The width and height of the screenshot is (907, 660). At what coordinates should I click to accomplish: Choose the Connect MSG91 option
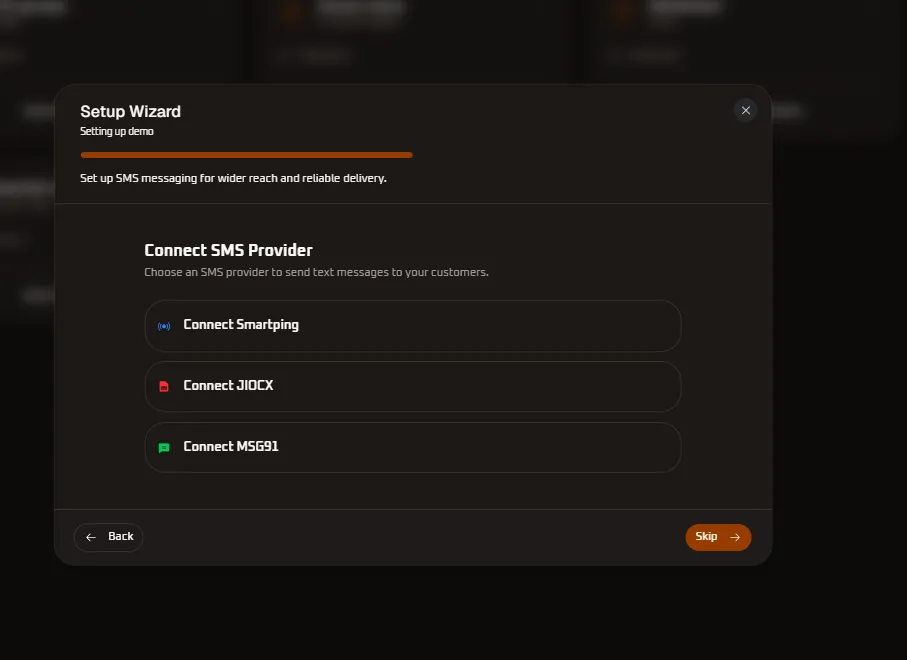click(x=413, y=447)
